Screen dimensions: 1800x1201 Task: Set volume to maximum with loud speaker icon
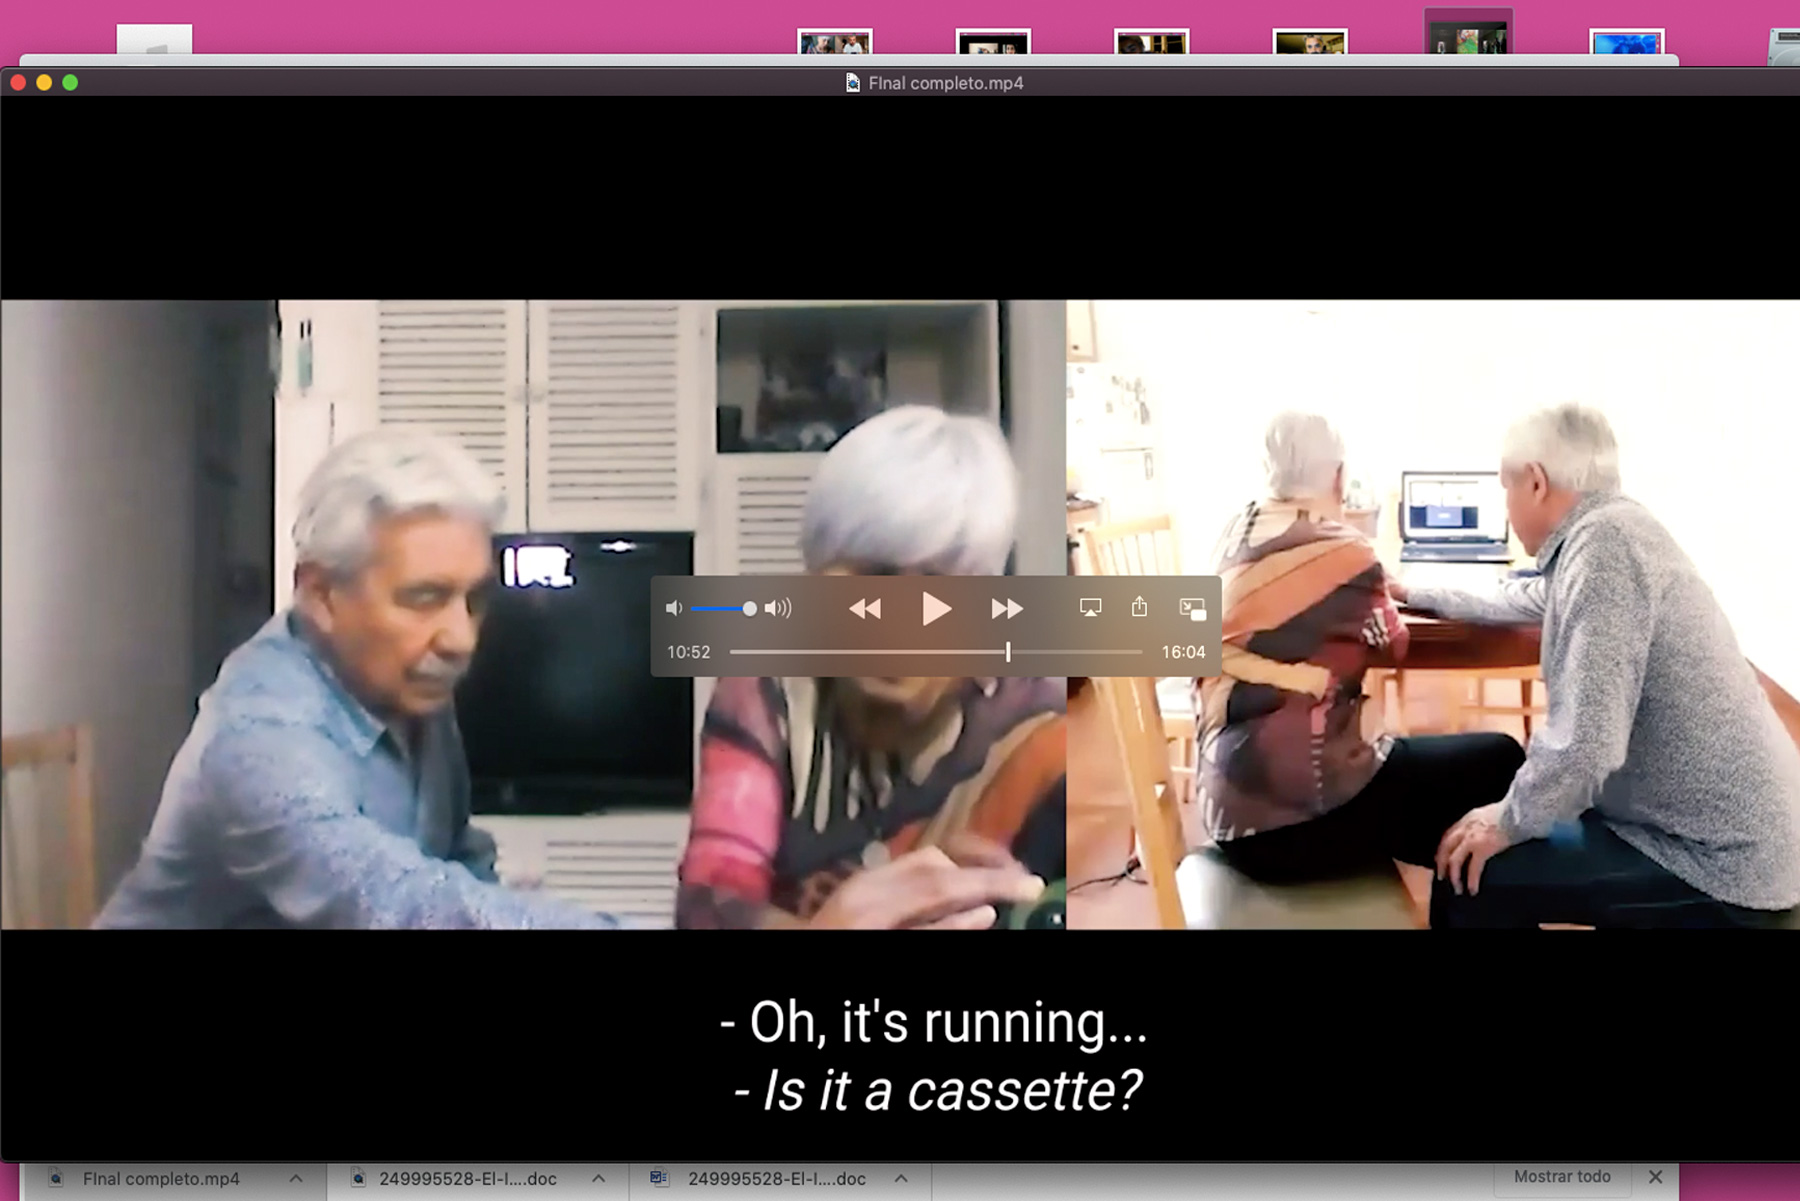778,608
